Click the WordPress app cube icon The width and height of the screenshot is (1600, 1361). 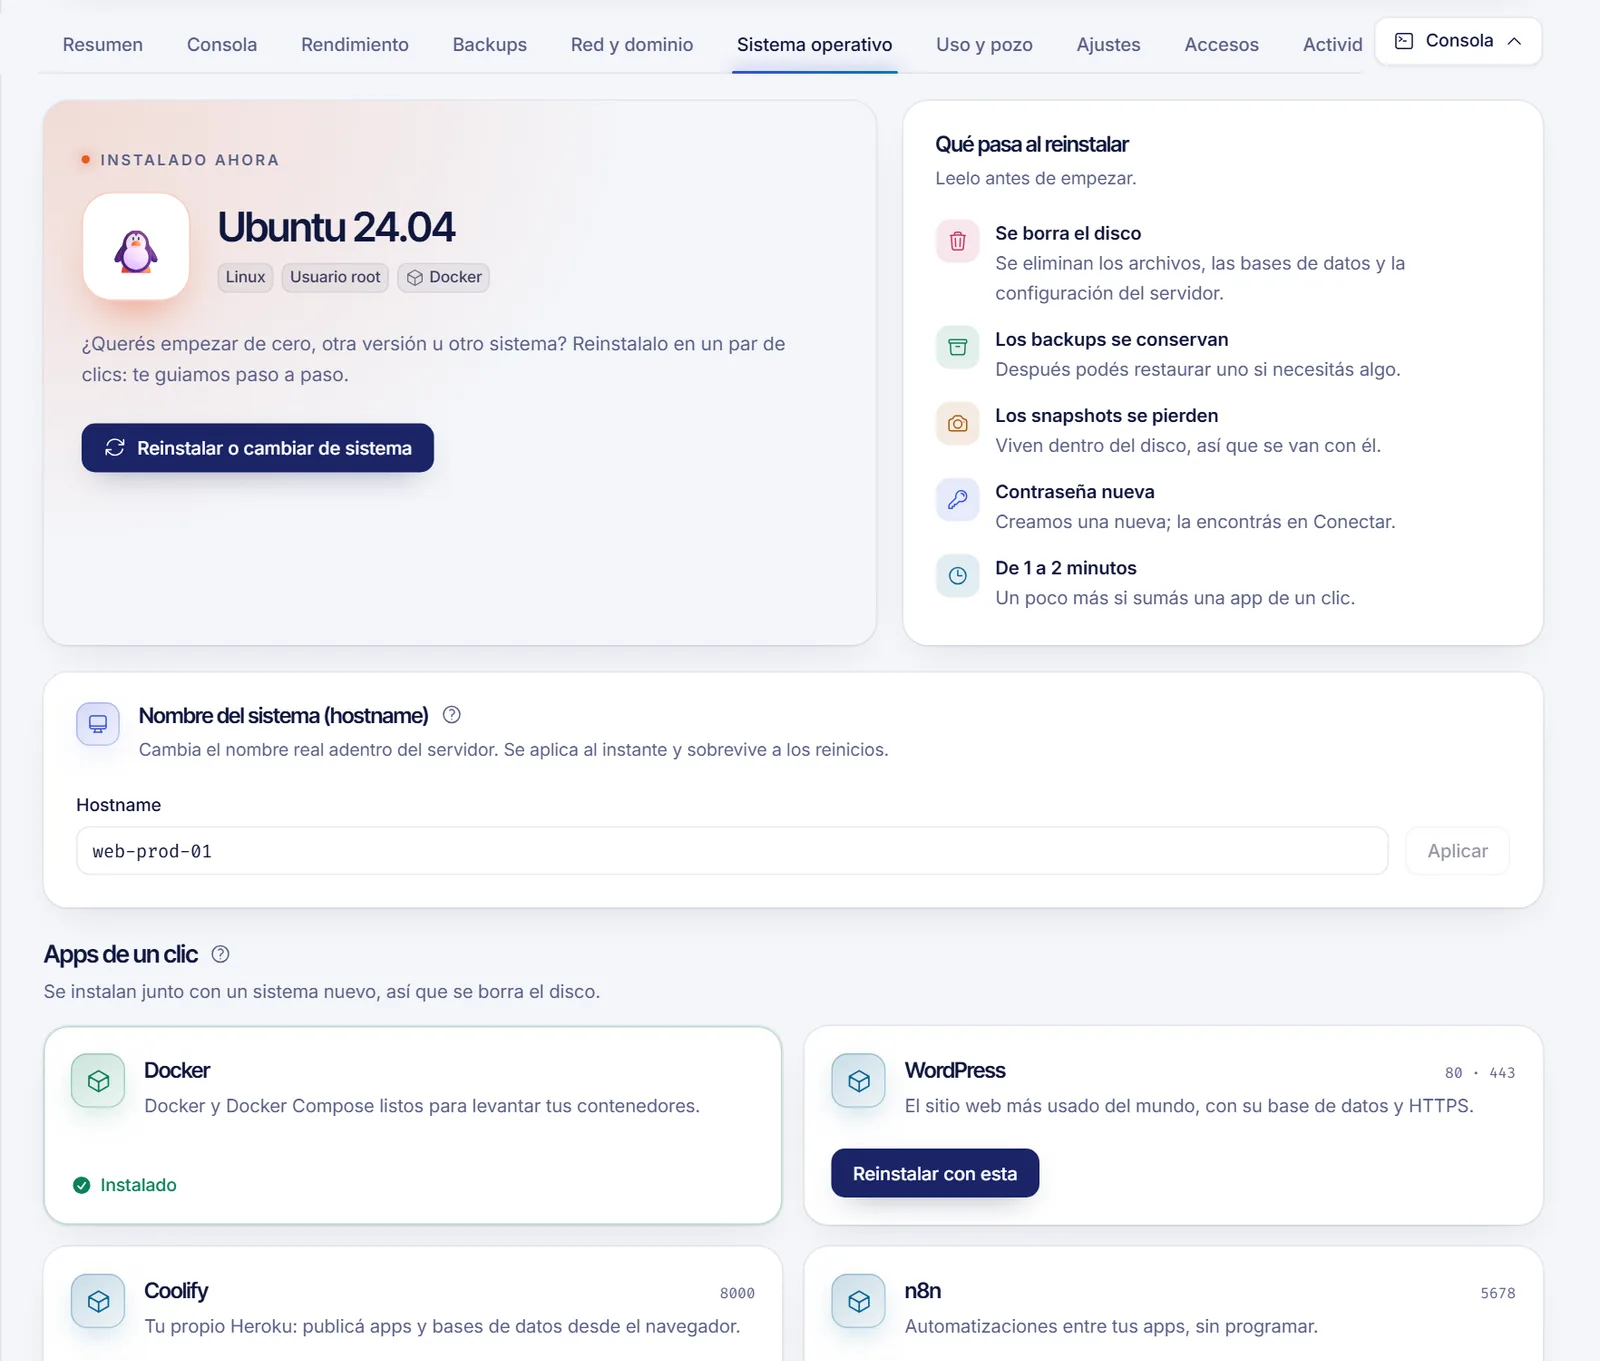coord(858,1081)
